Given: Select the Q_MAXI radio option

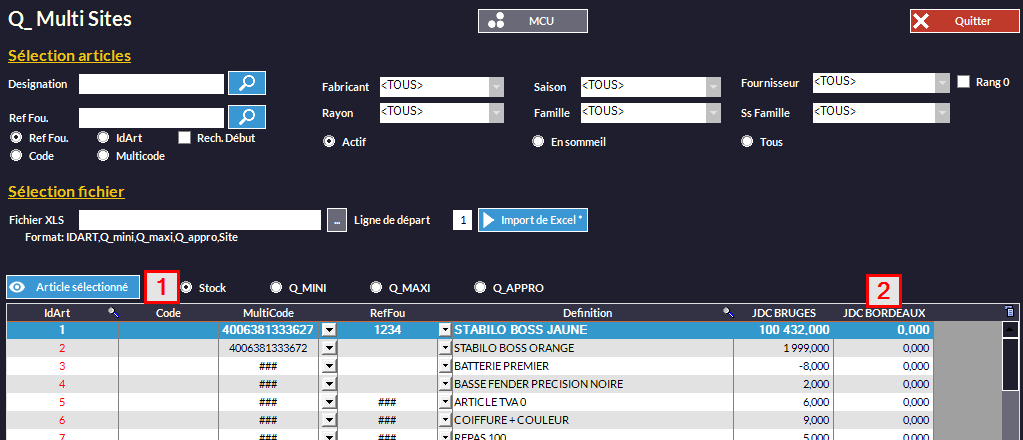Looking at the screenshot, I should pos(376,288).
